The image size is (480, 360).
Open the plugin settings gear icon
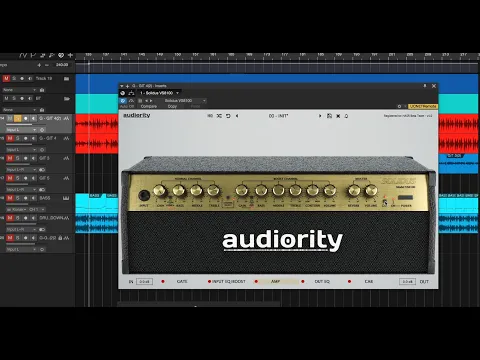coord(399,106)
